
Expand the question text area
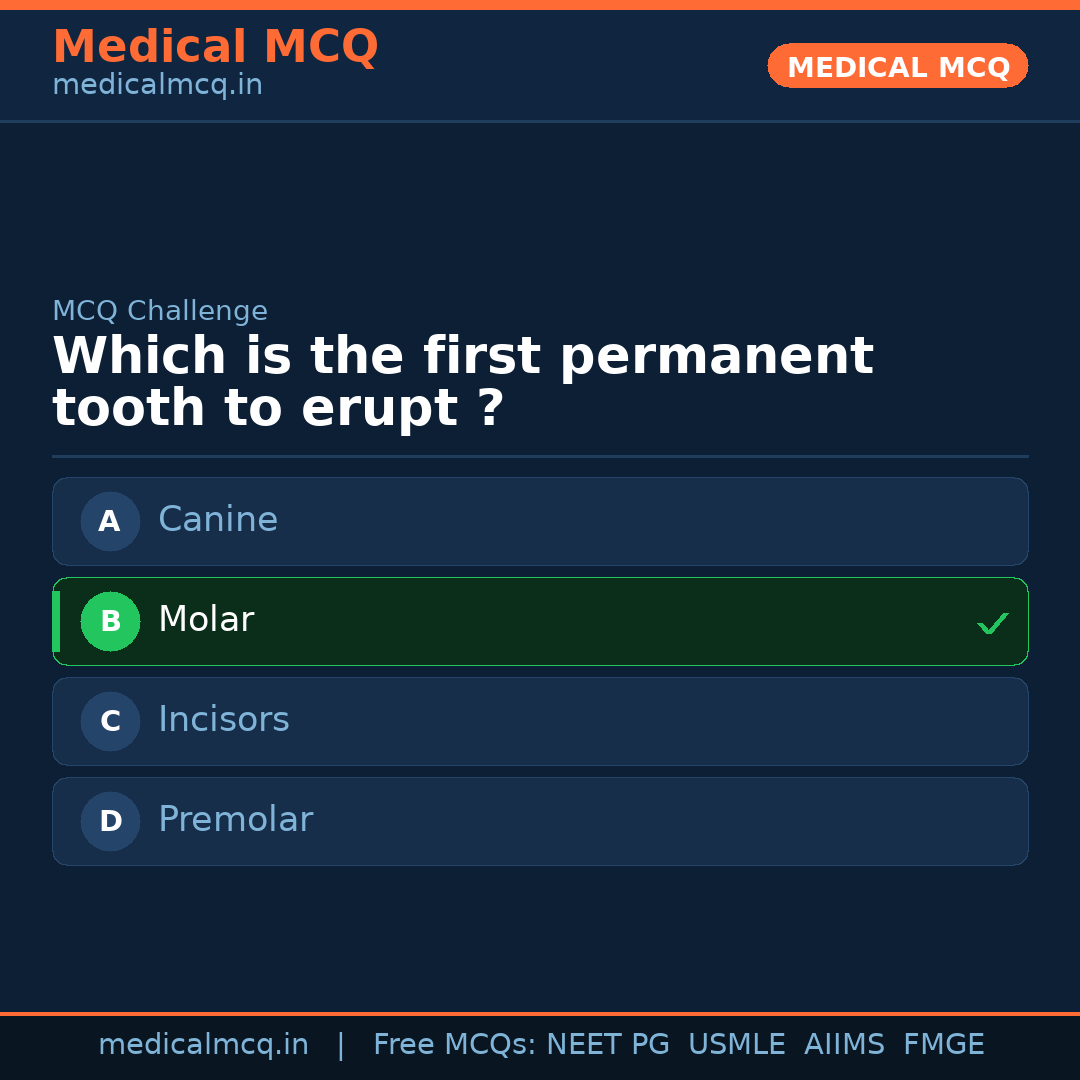click(463, 380)
